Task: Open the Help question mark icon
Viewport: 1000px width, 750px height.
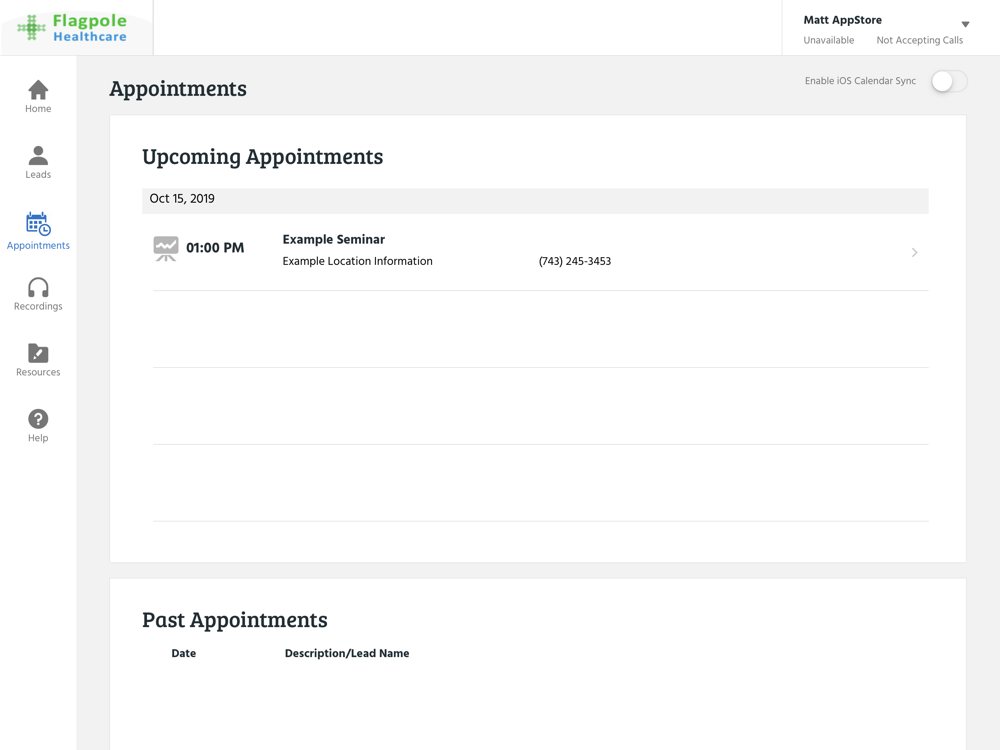Action: click(38, 419)
